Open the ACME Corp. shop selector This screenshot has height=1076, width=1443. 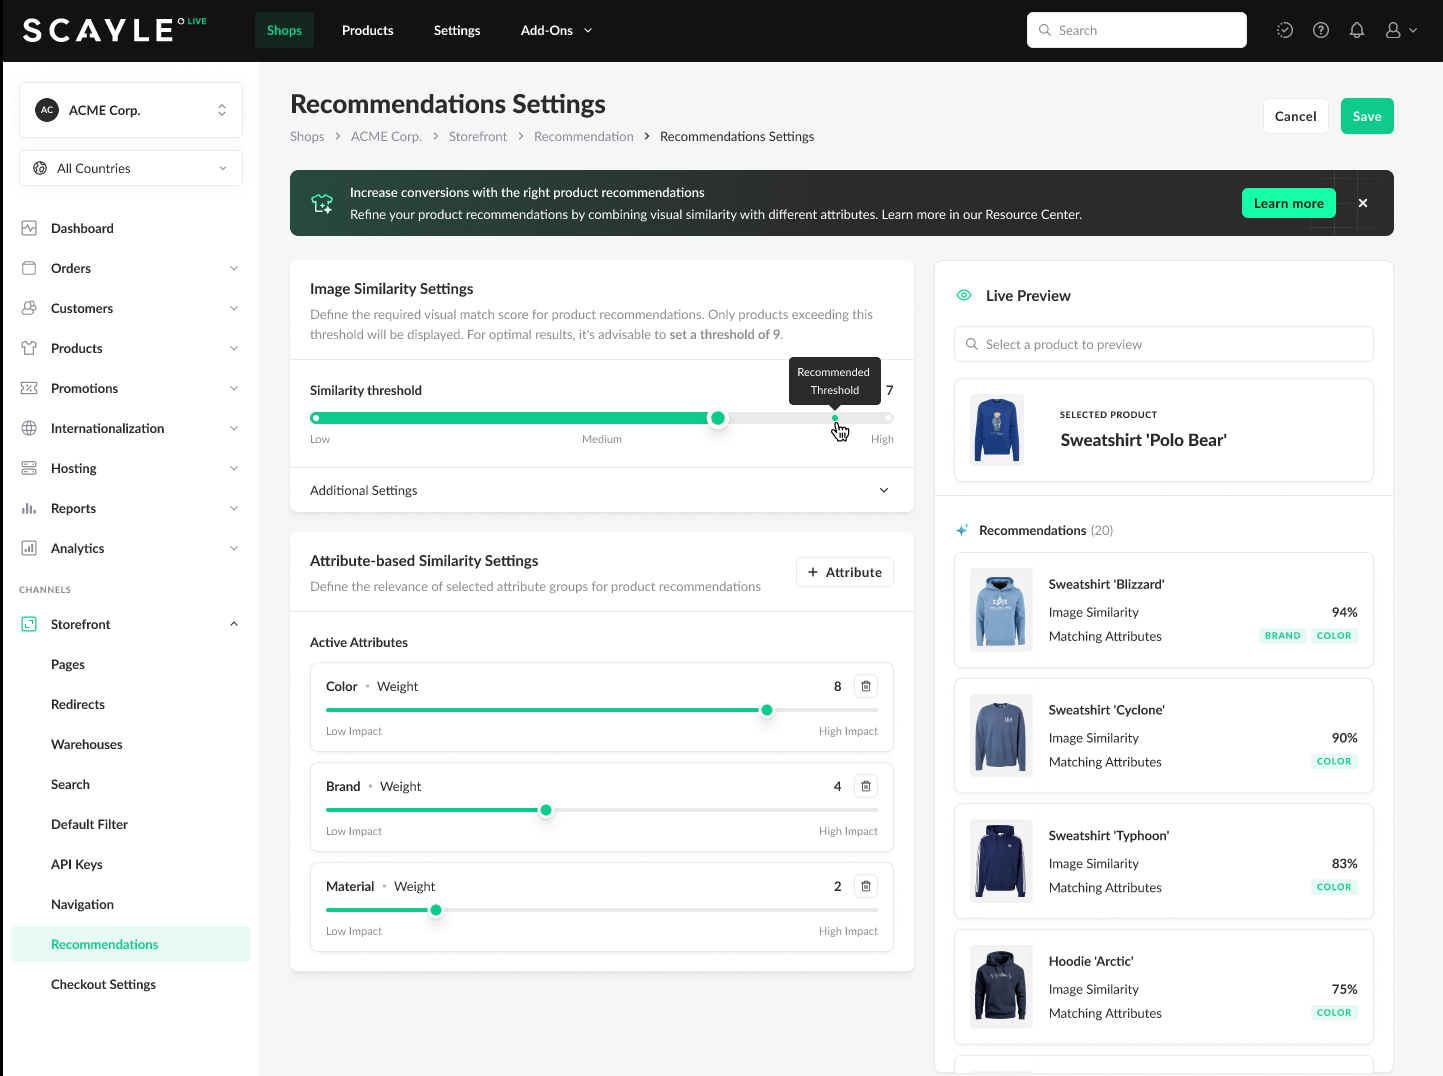click(131, 110)
